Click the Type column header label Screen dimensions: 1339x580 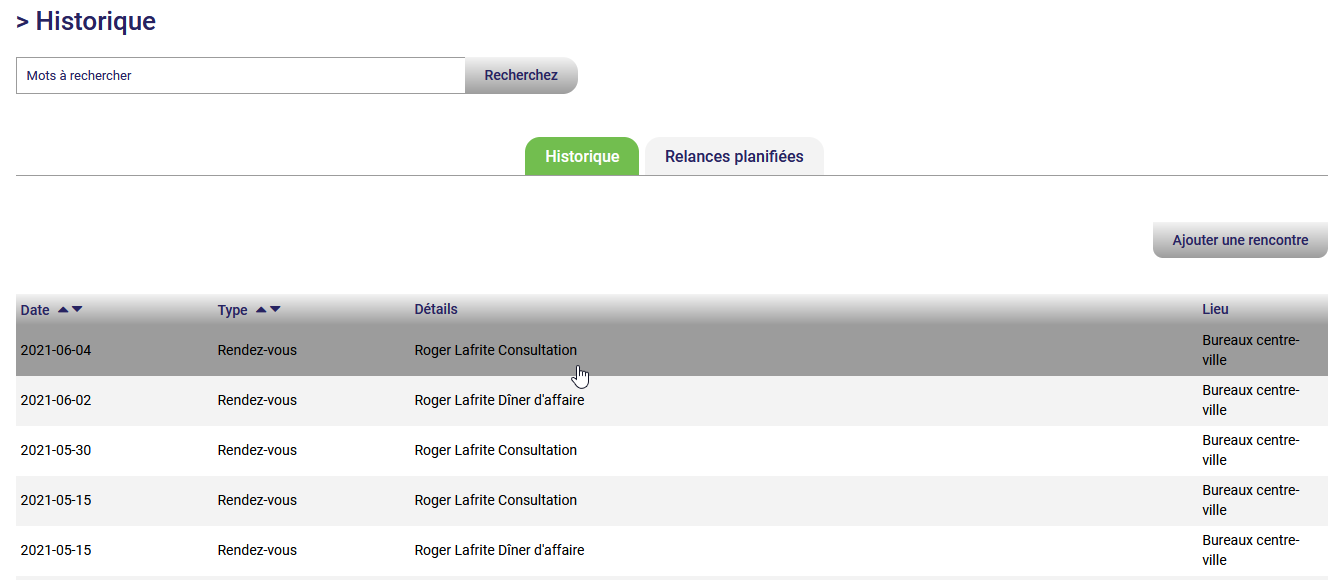click(x=232, y=310)
